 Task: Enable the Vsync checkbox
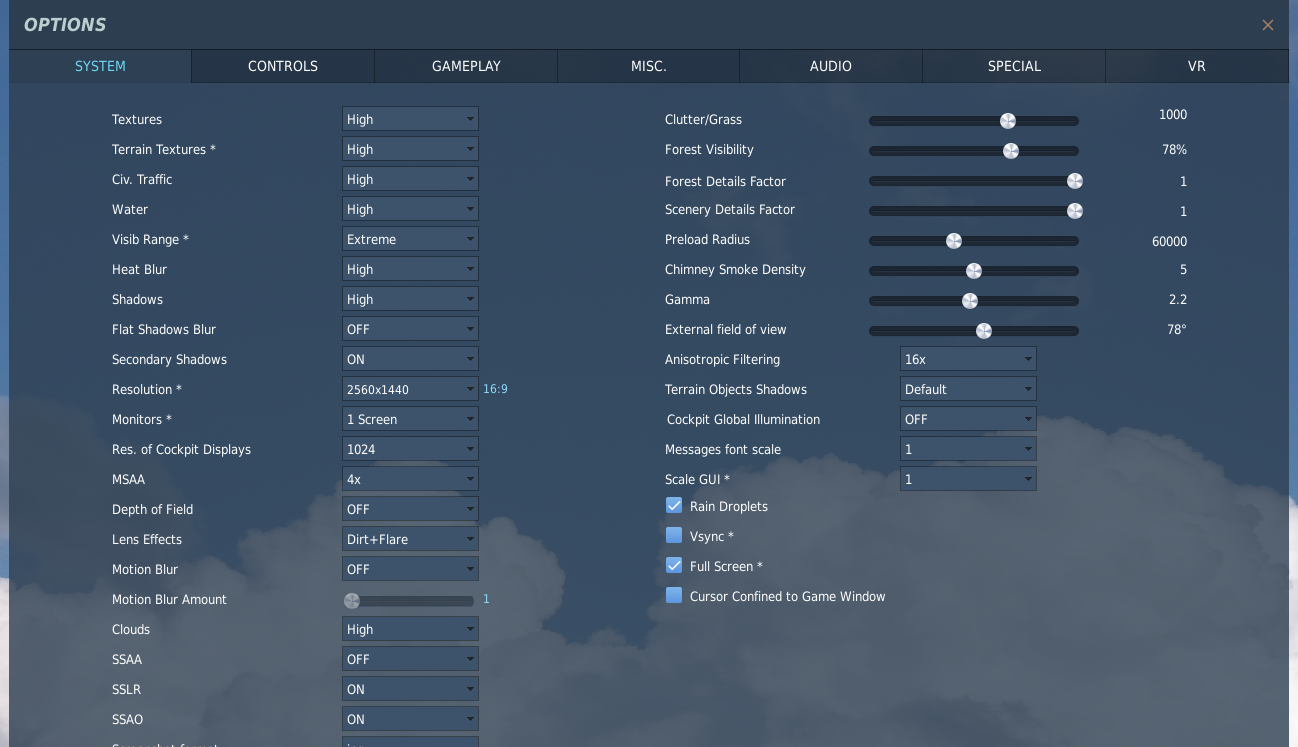click(674, 536)
